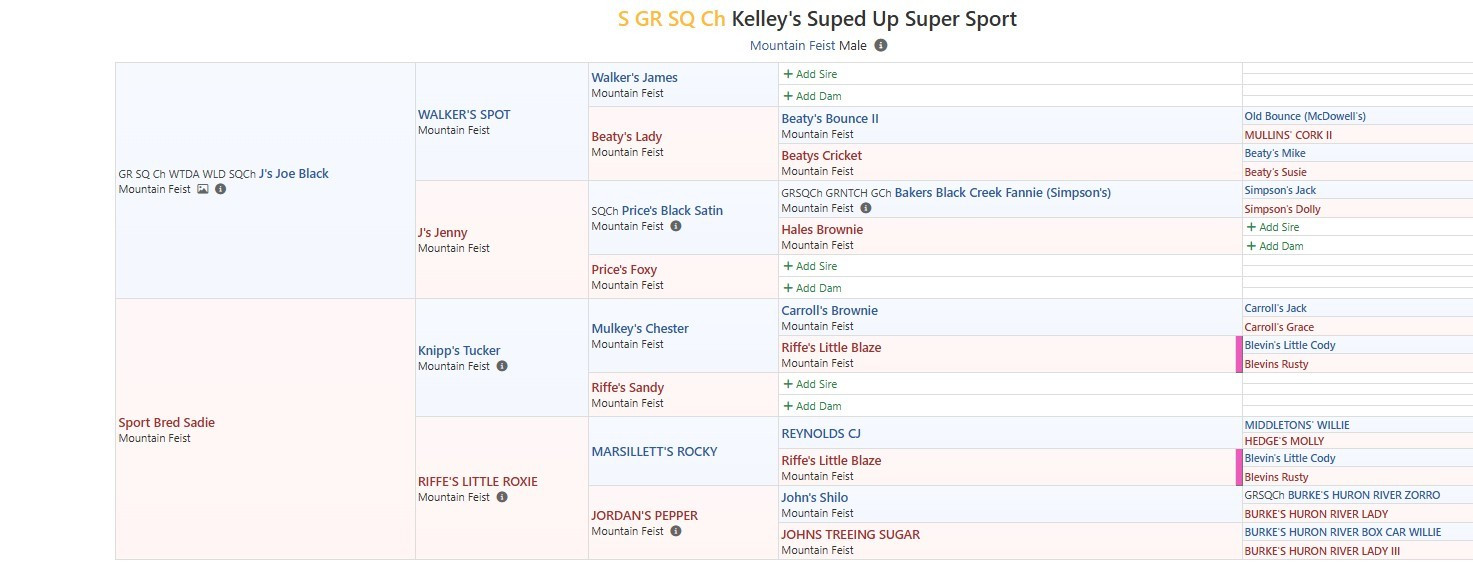Show info icon for JORDAN'S PEPPER
Screen dimensions: 1473x570
(x=676, y=531)
